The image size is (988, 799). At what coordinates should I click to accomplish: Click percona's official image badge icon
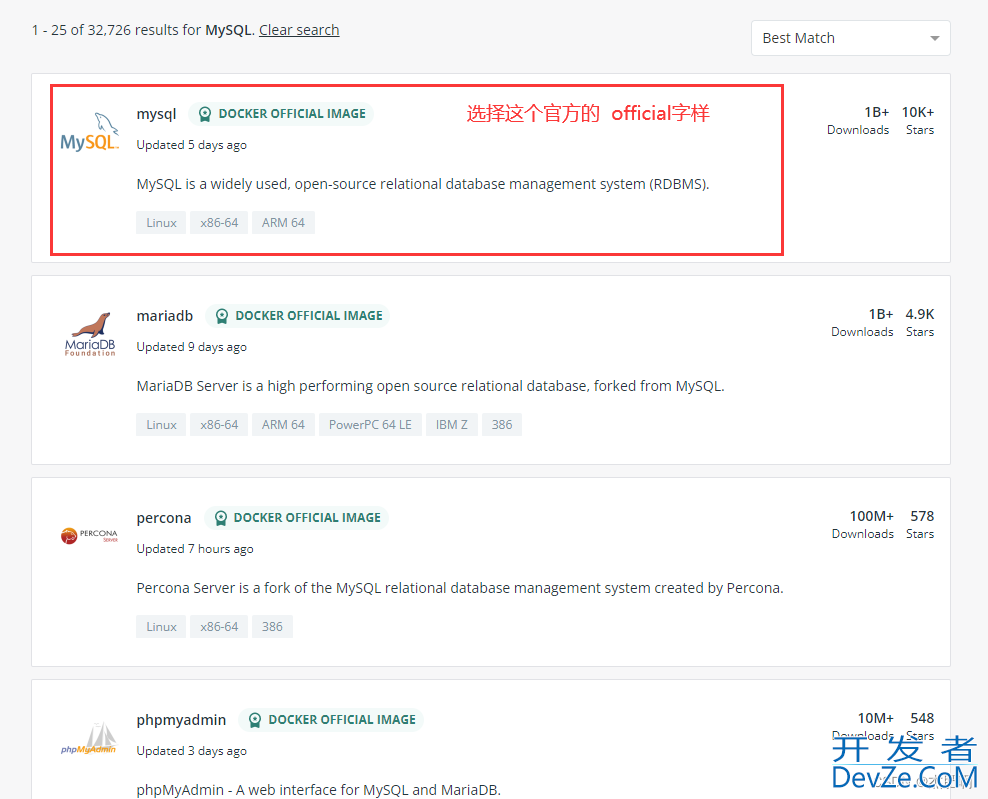pos(221,518)
